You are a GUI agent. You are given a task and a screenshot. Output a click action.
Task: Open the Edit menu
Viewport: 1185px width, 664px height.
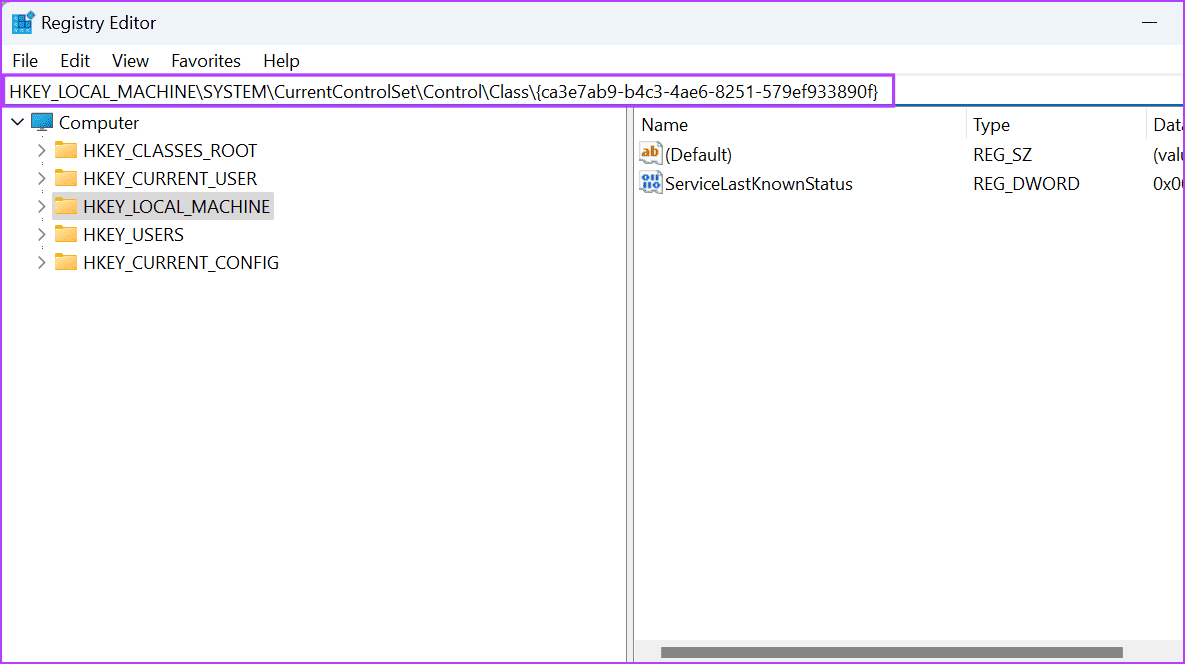(75, 60)
